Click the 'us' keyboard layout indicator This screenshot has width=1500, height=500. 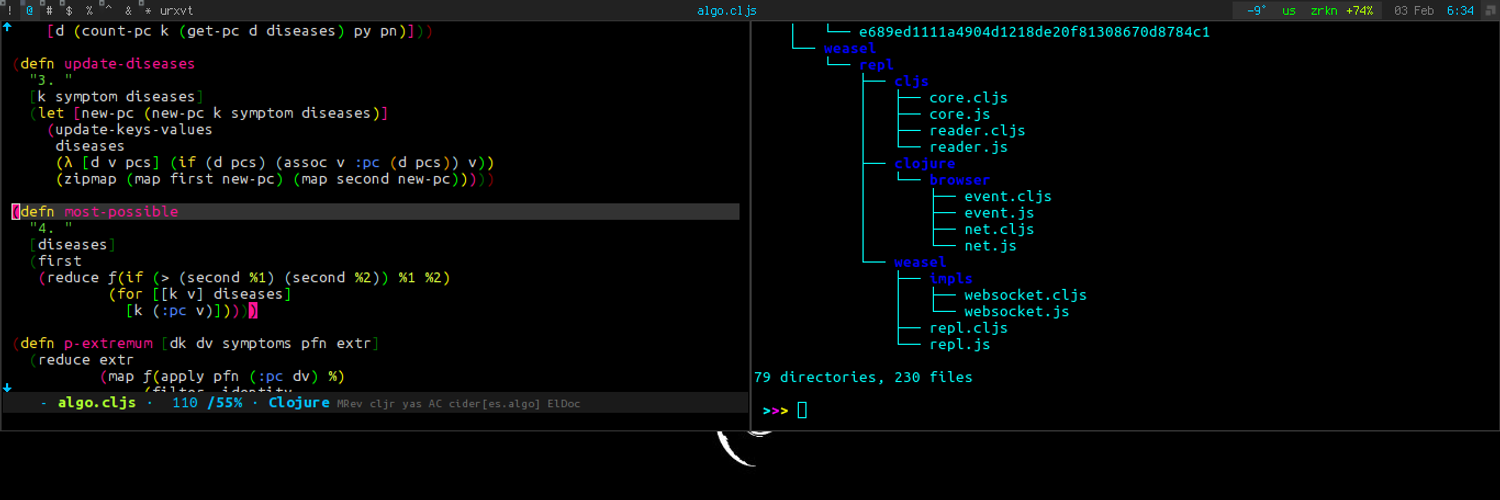click(1289, 10)
